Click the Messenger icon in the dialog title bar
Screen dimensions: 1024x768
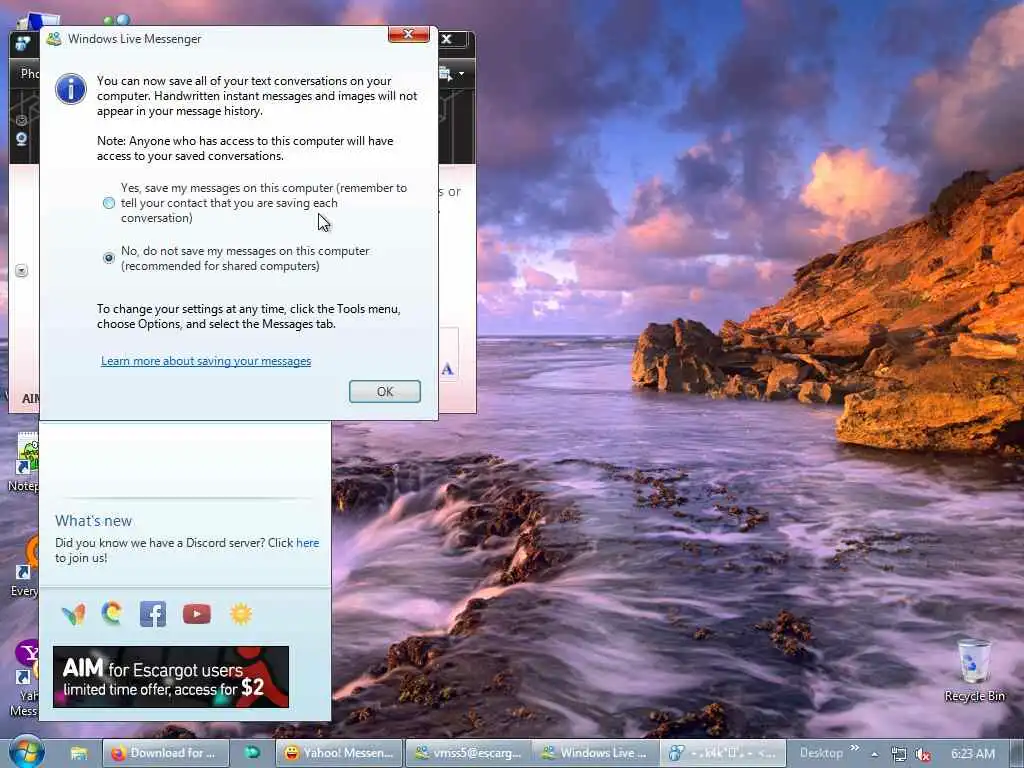coord(54,39)
